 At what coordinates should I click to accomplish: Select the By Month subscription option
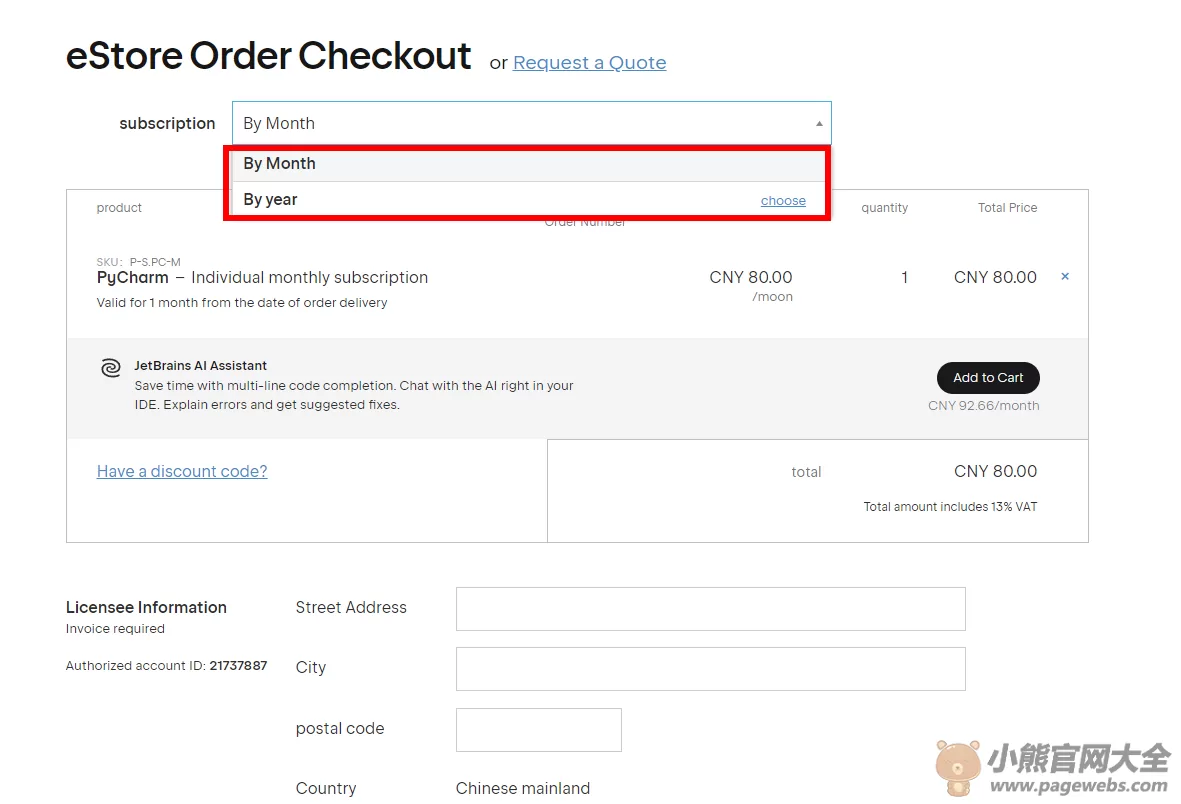pos(527,164)
